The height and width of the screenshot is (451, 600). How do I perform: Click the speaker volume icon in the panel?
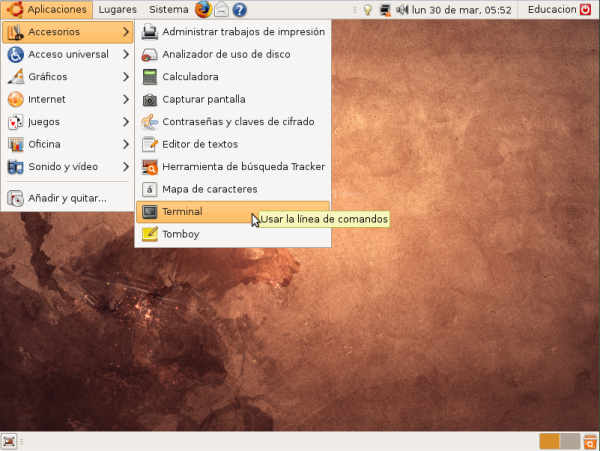tap(401, 10)
